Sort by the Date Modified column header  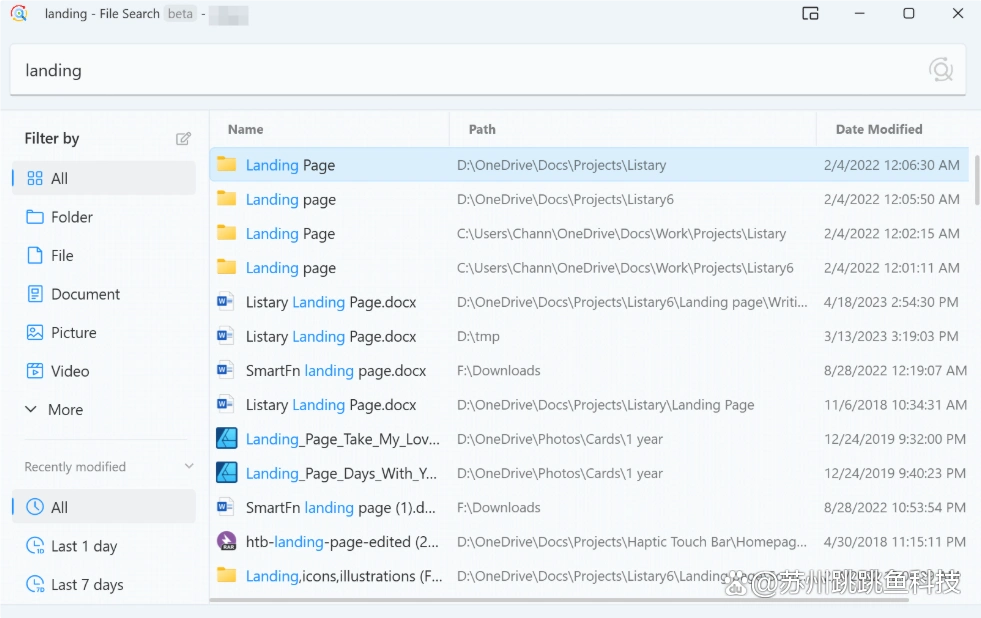879,129
